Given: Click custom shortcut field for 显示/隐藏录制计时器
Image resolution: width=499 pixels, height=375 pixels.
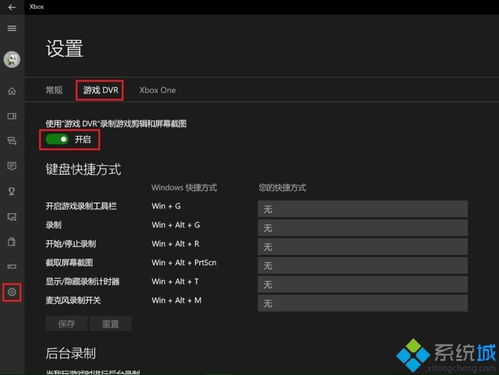Looking at the screenshot, I should tap(363, 285).
